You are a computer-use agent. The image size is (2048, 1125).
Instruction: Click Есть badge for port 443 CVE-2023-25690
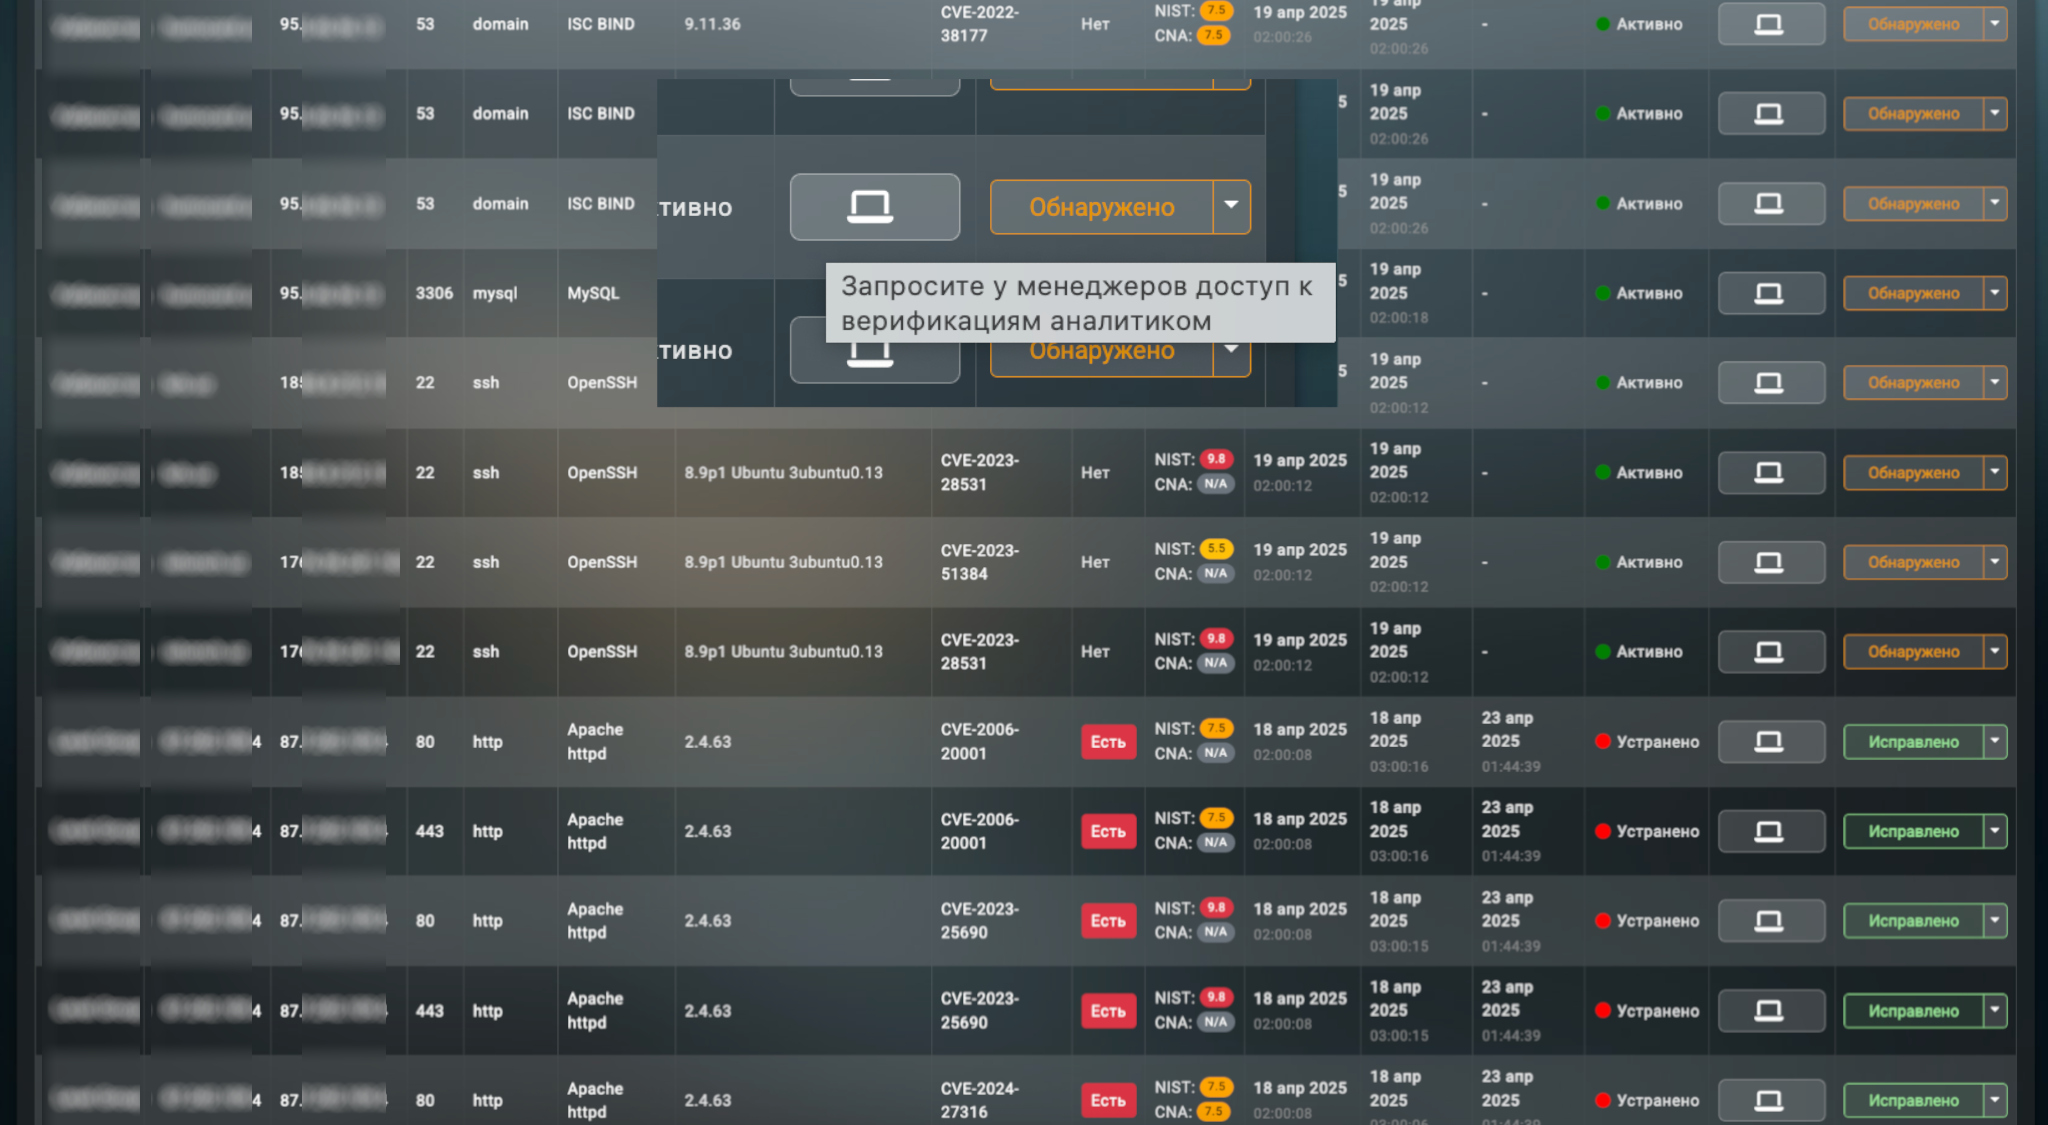tap(1108, 1010)
